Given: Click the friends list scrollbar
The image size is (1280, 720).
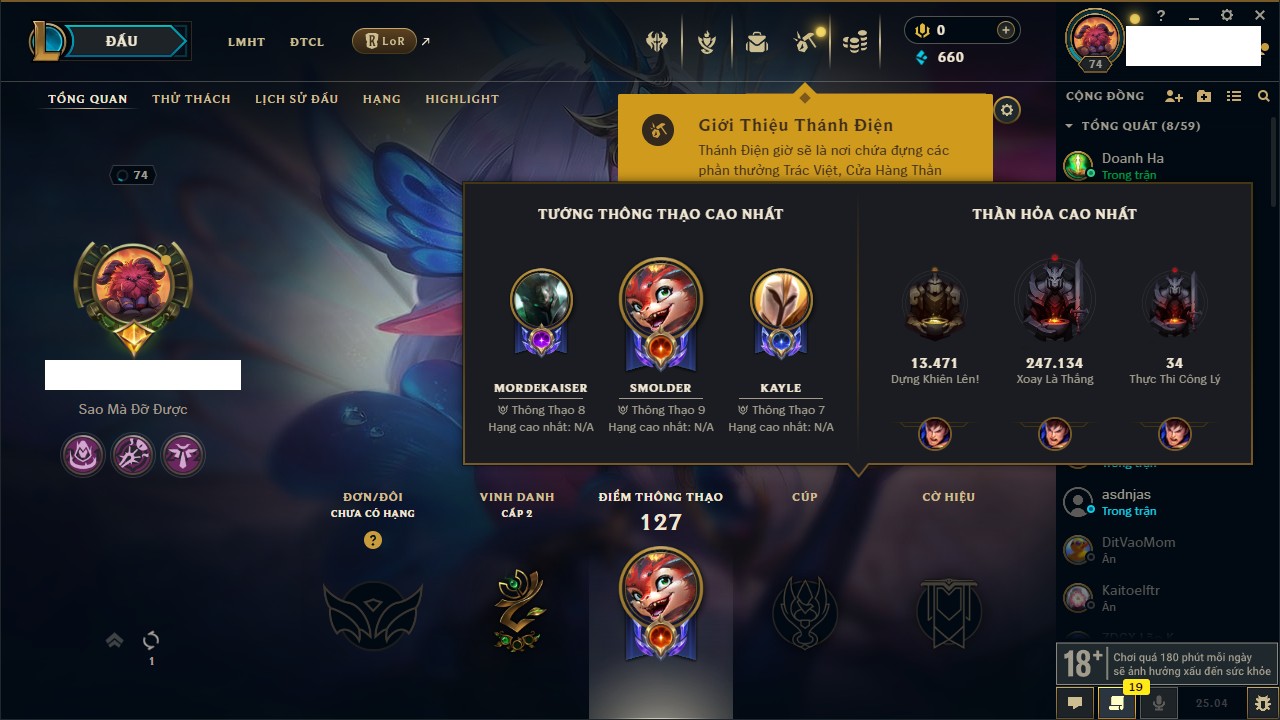Looking at the screenshot, I should click(1272, 300).
